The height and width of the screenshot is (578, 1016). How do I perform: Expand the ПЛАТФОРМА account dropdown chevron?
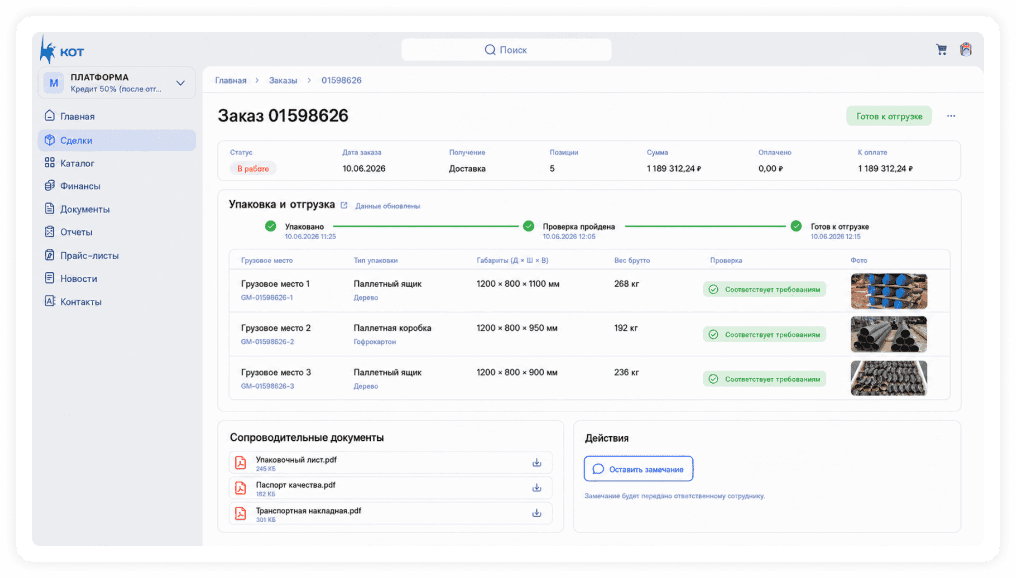(181, 83)
